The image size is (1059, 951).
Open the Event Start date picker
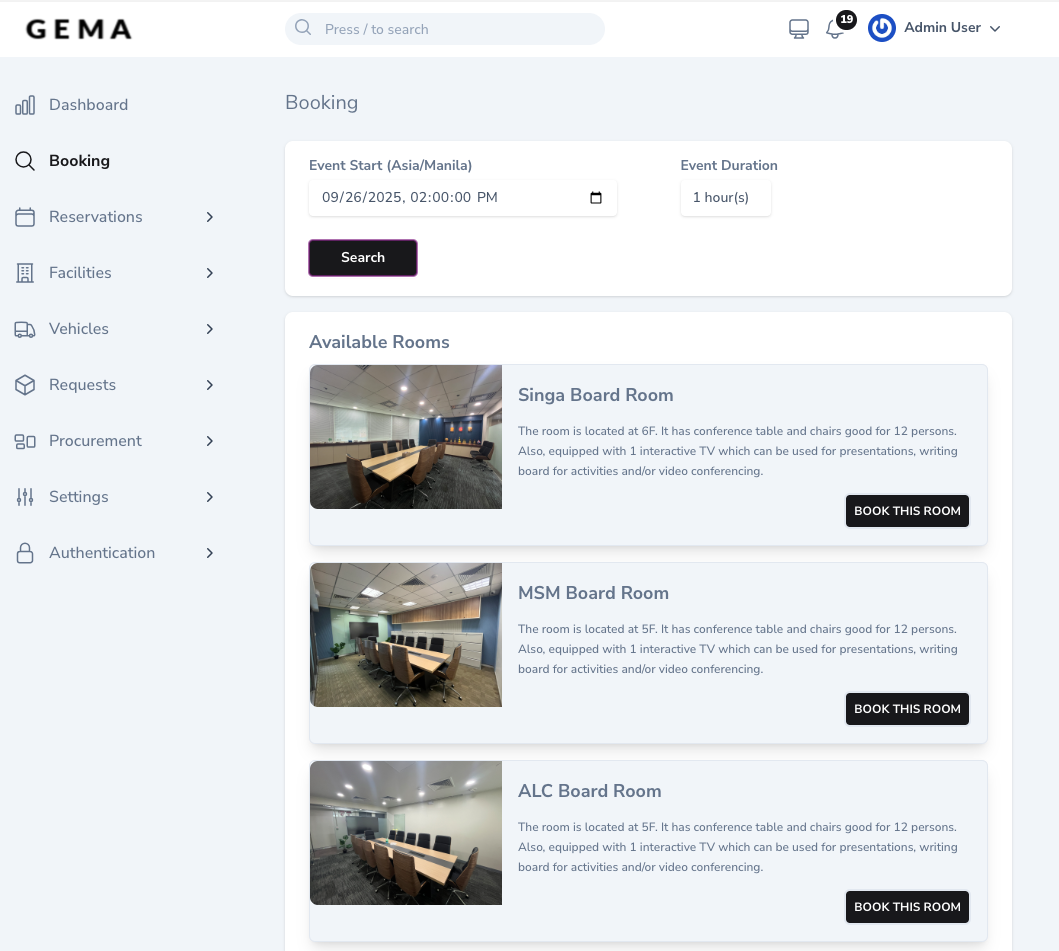(596, 197)
